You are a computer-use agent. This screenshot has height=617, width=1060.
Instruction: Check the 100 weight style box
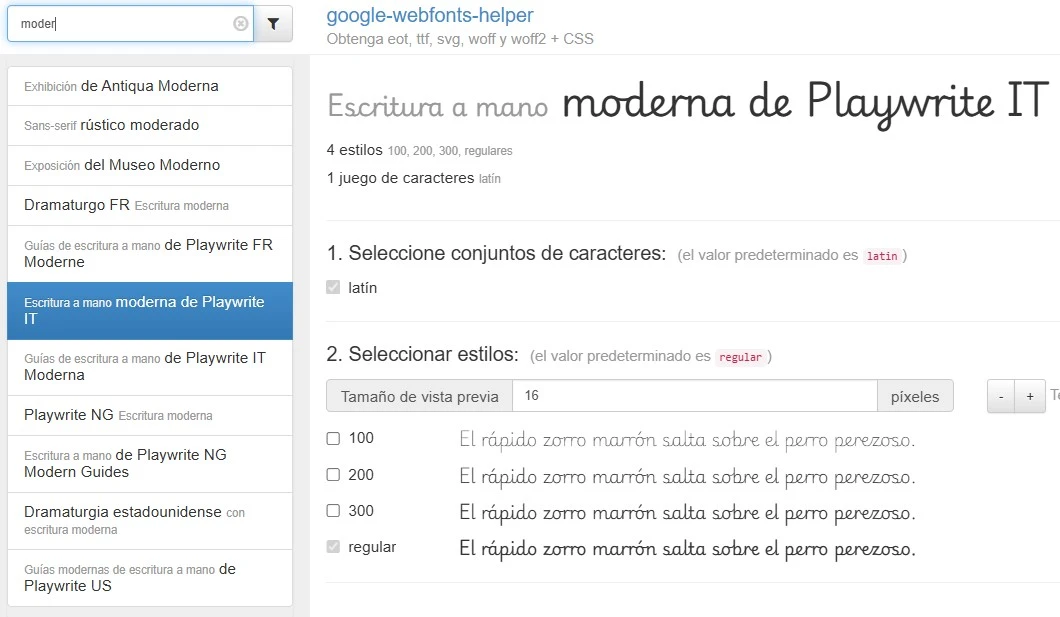click(x=333, y=439)
